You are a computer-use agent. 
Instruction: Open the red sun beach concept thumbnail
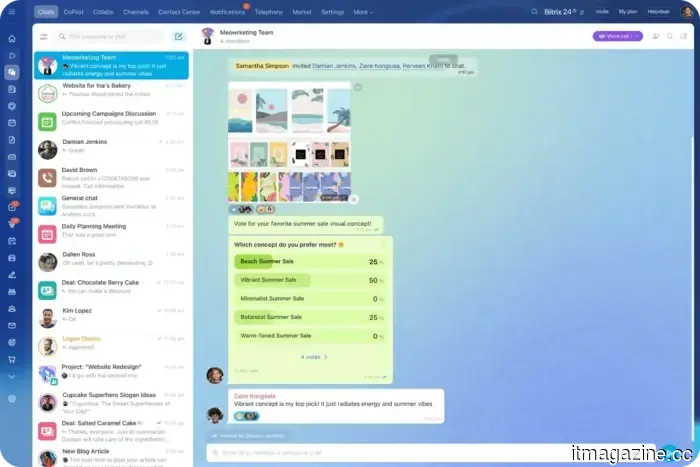(240, 111)
